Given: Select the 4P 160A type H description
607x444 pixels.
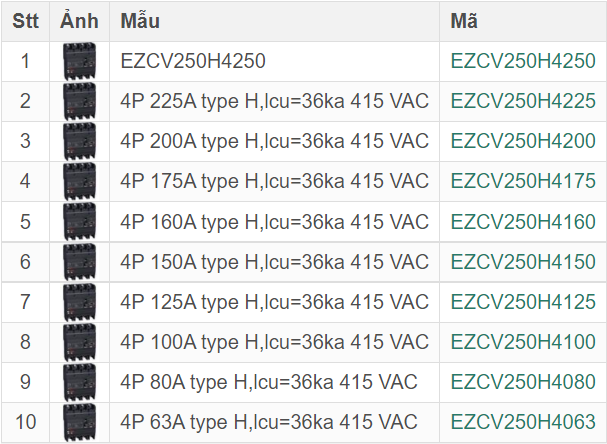Looking at the screenshot, I should 274,222.
